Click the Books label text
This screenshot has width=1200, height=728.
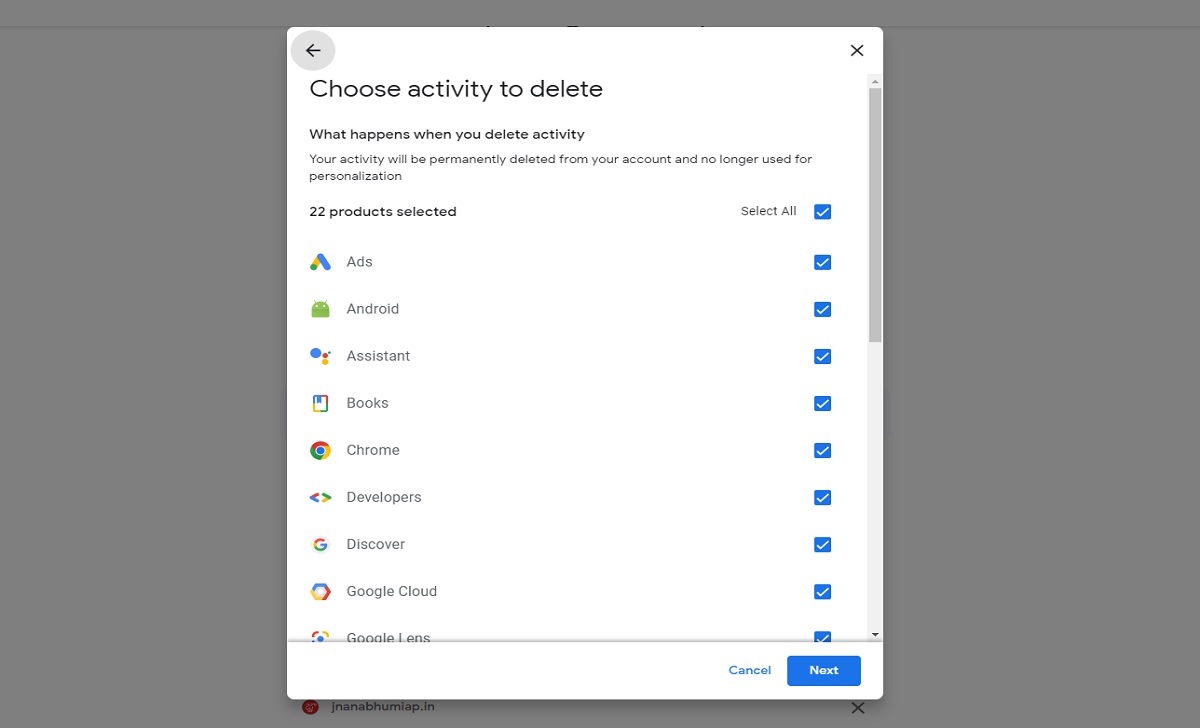point(367,403)
